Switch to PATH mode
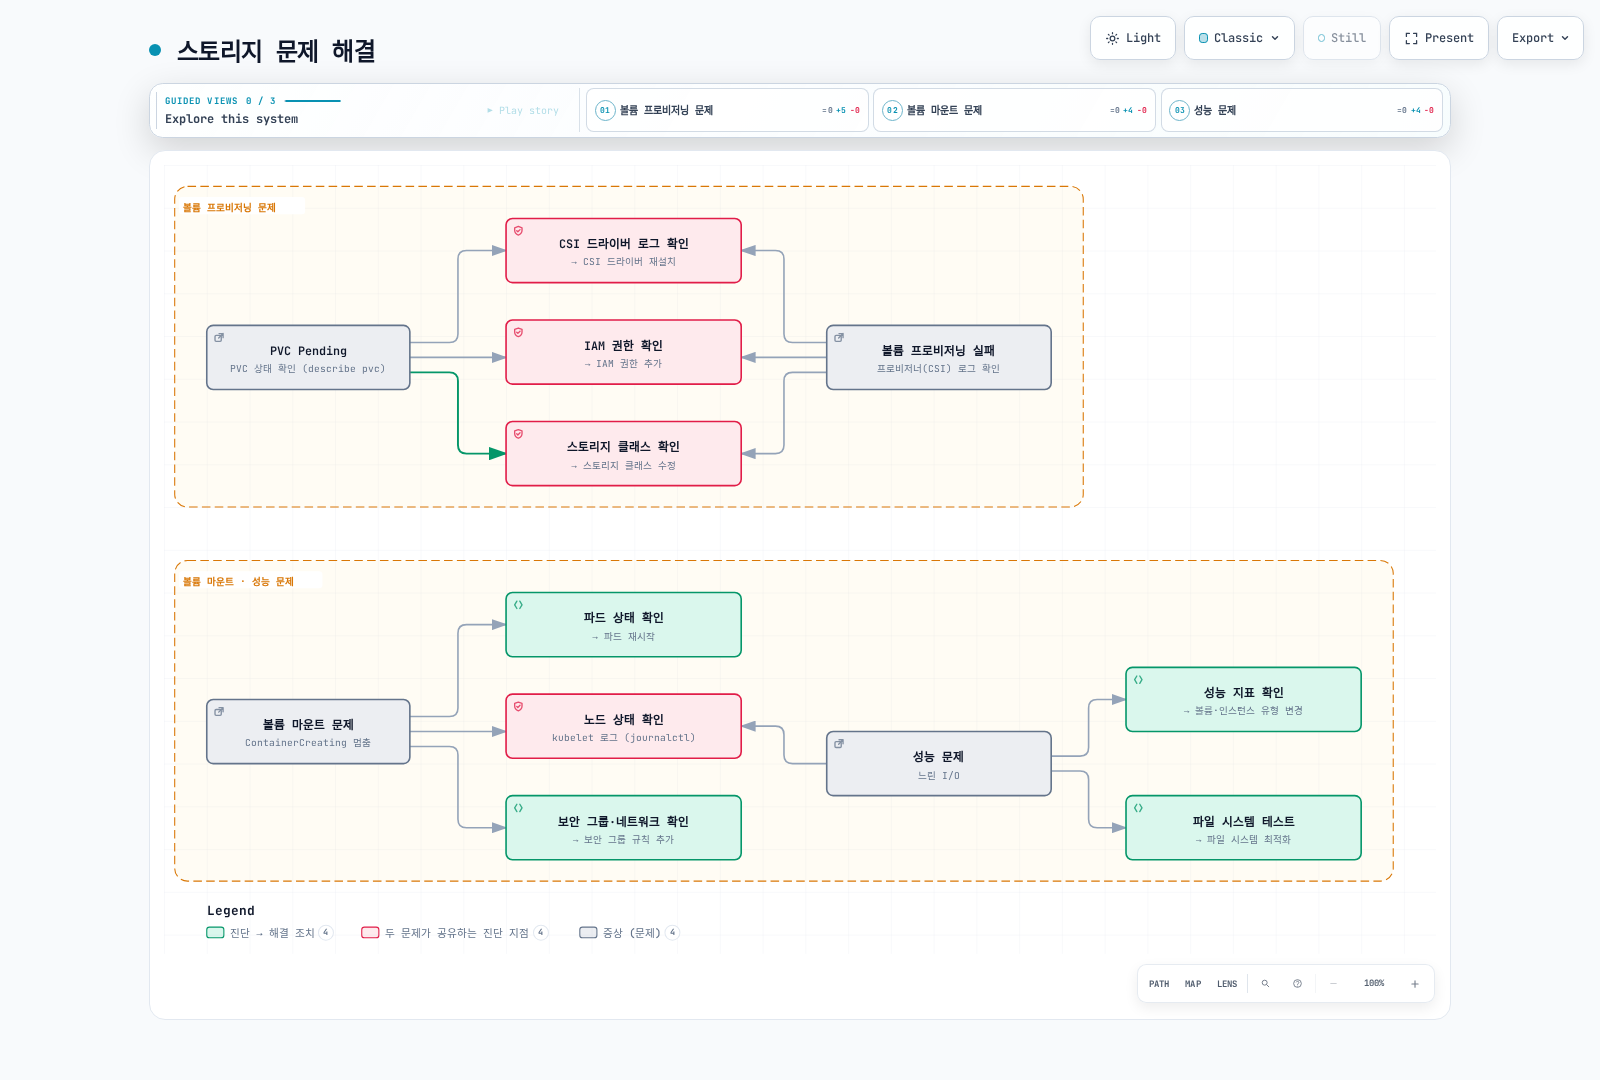 [x=1159, y=984]
